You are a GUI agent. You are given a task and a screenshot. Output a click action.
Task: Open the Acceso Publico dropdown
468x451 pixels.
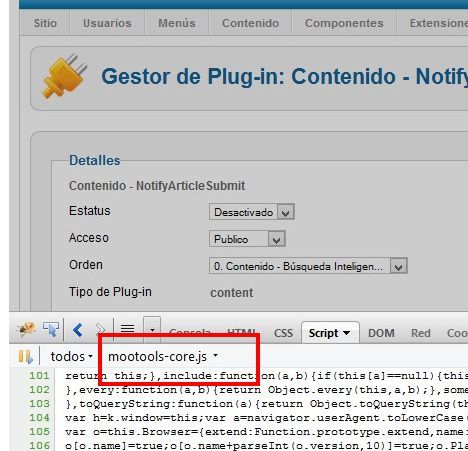[247, 239]
